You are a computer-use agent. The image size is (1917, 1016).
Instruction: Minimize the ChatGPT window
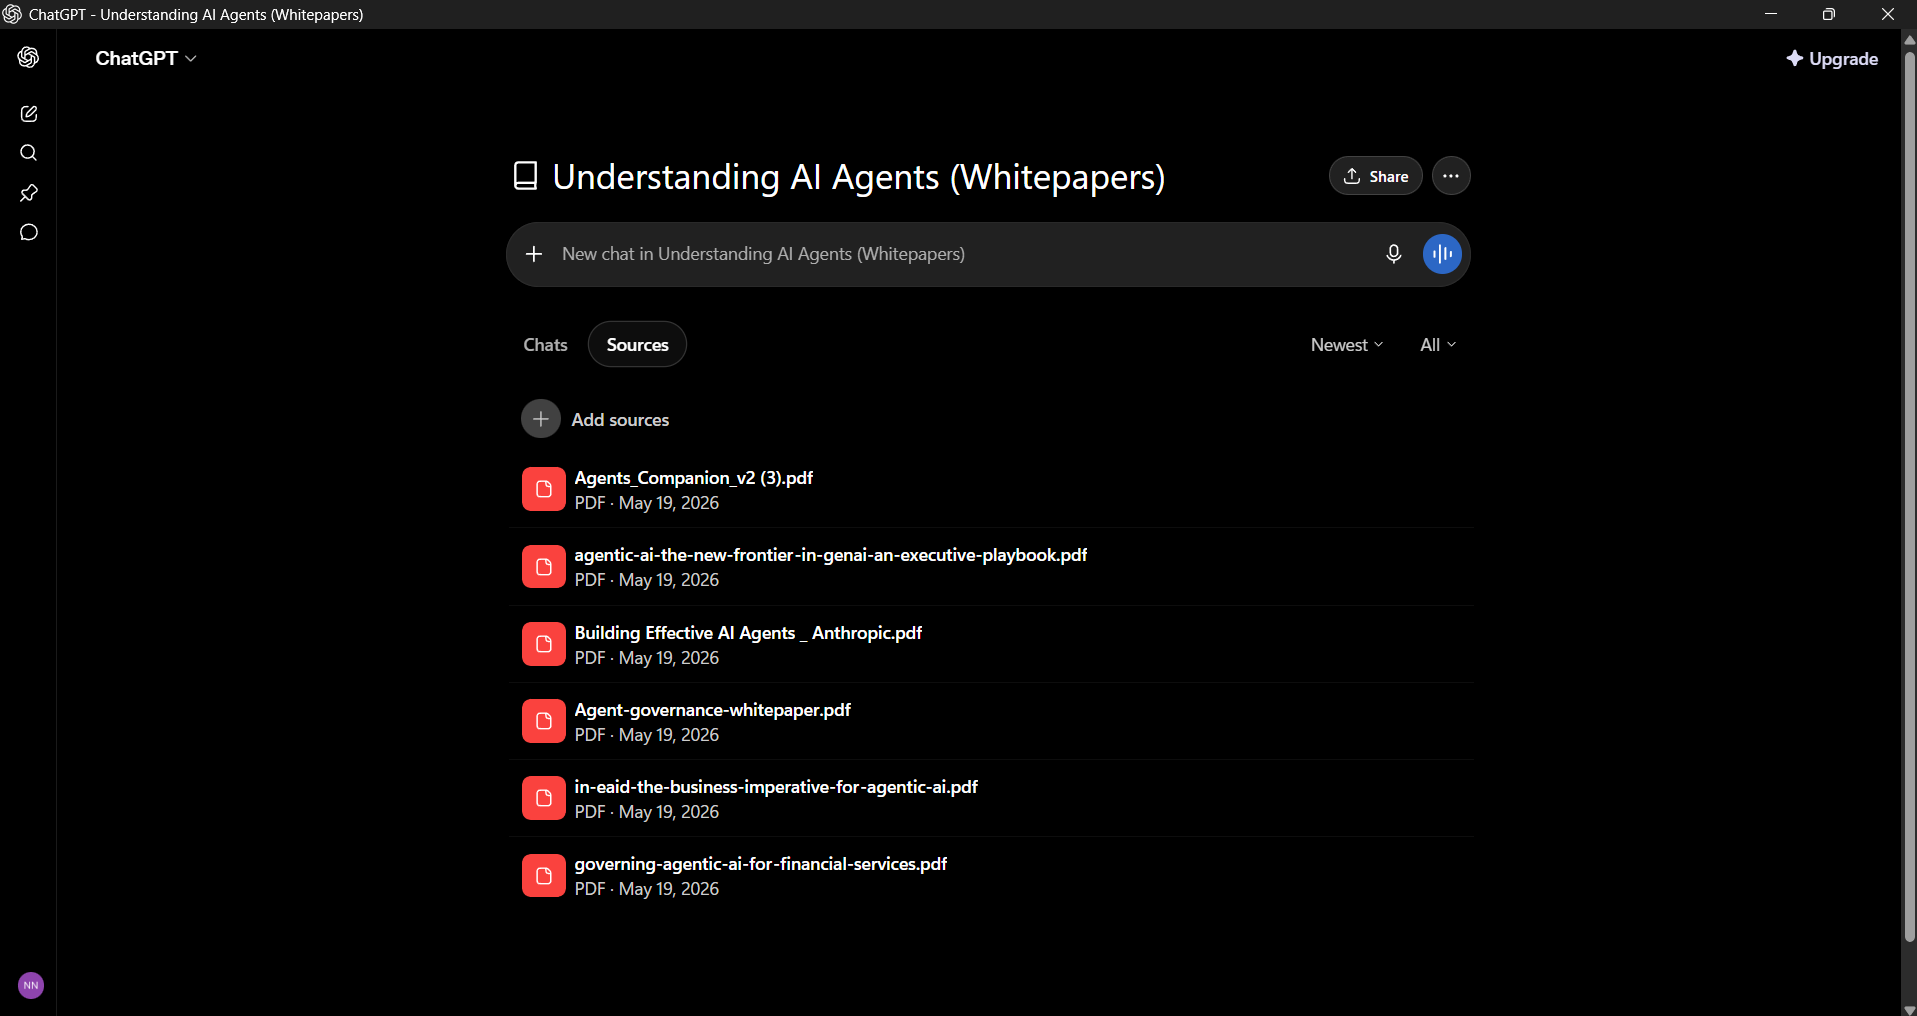click(x=1771, y=14)
